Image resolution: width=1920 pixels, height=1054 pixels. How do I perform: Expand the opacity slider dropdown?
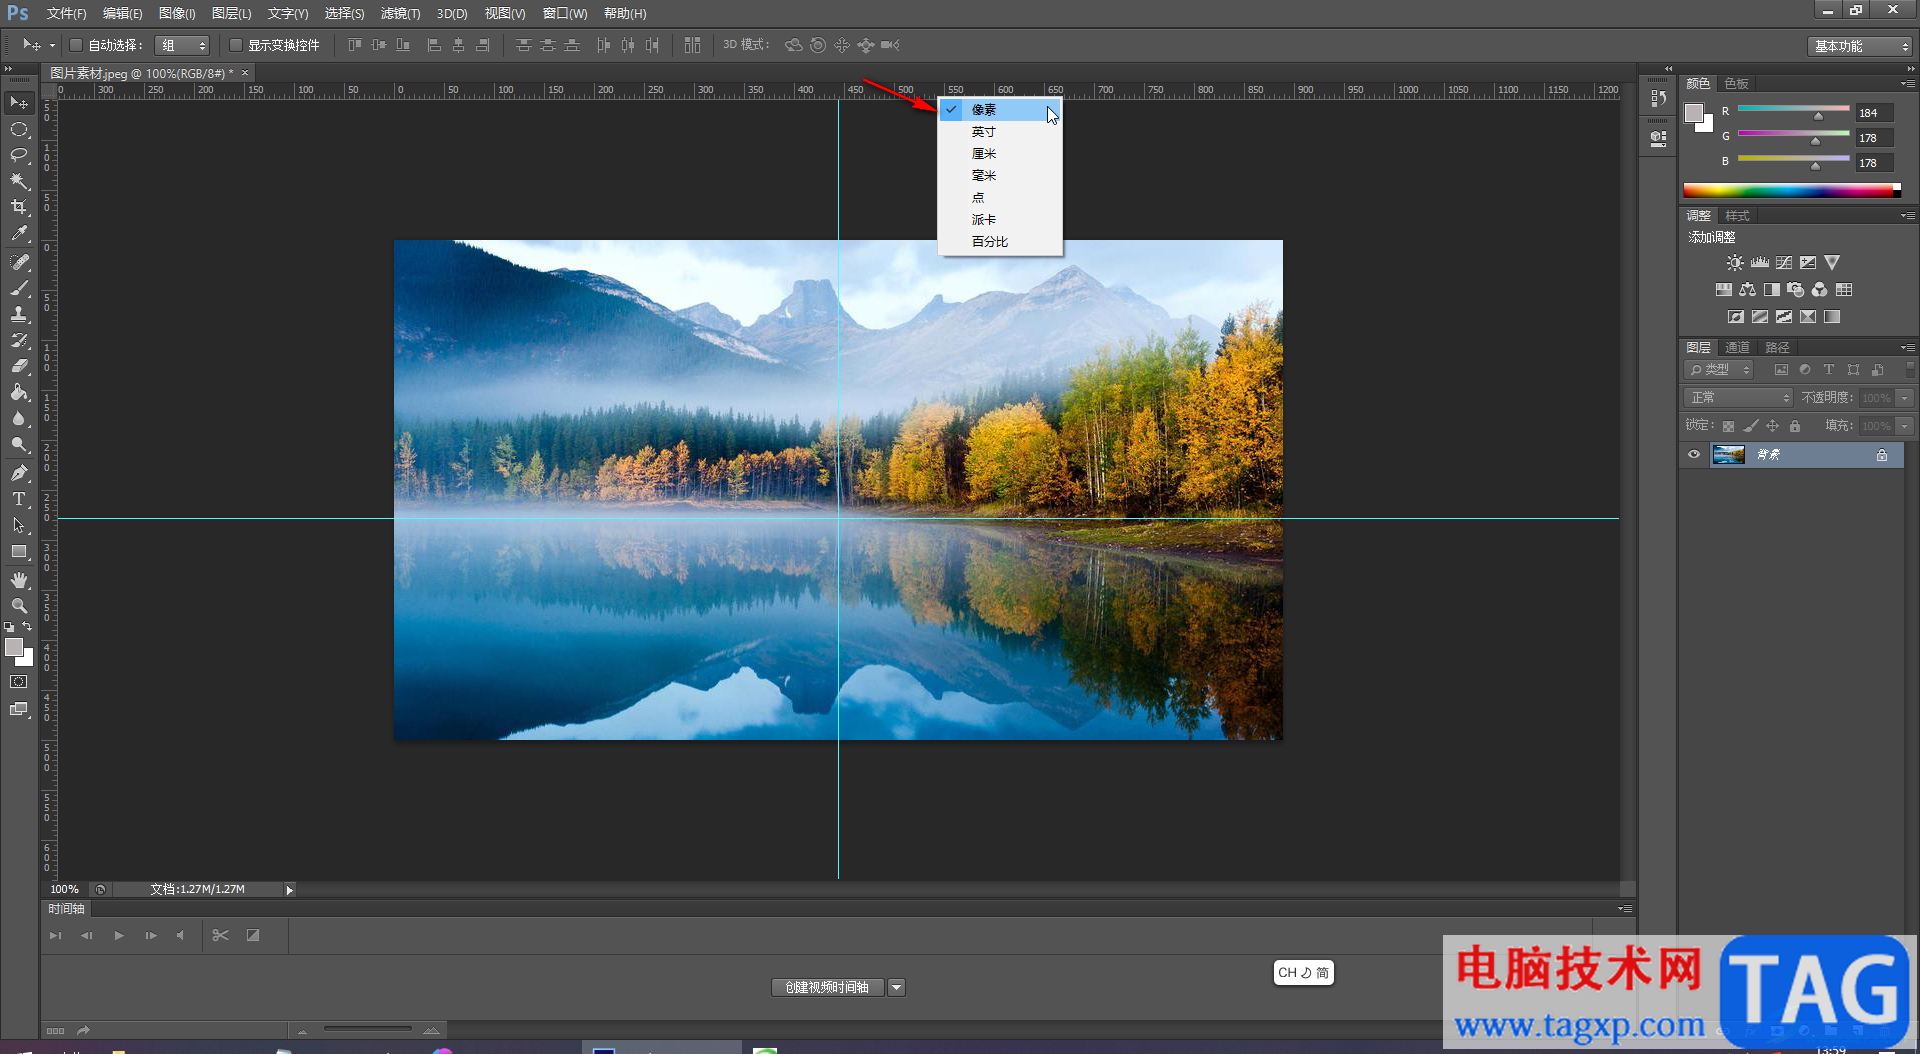[x=1905, y=398]
